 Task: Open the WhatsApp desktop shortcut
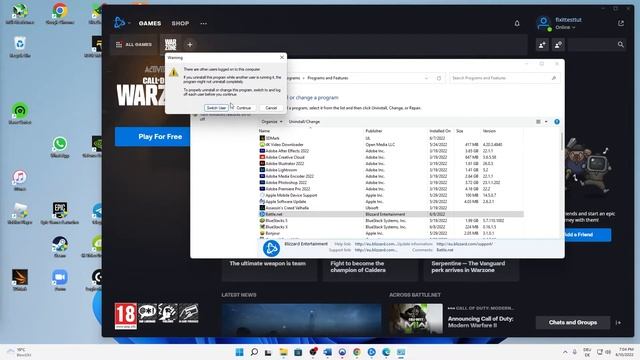[60, 147]
